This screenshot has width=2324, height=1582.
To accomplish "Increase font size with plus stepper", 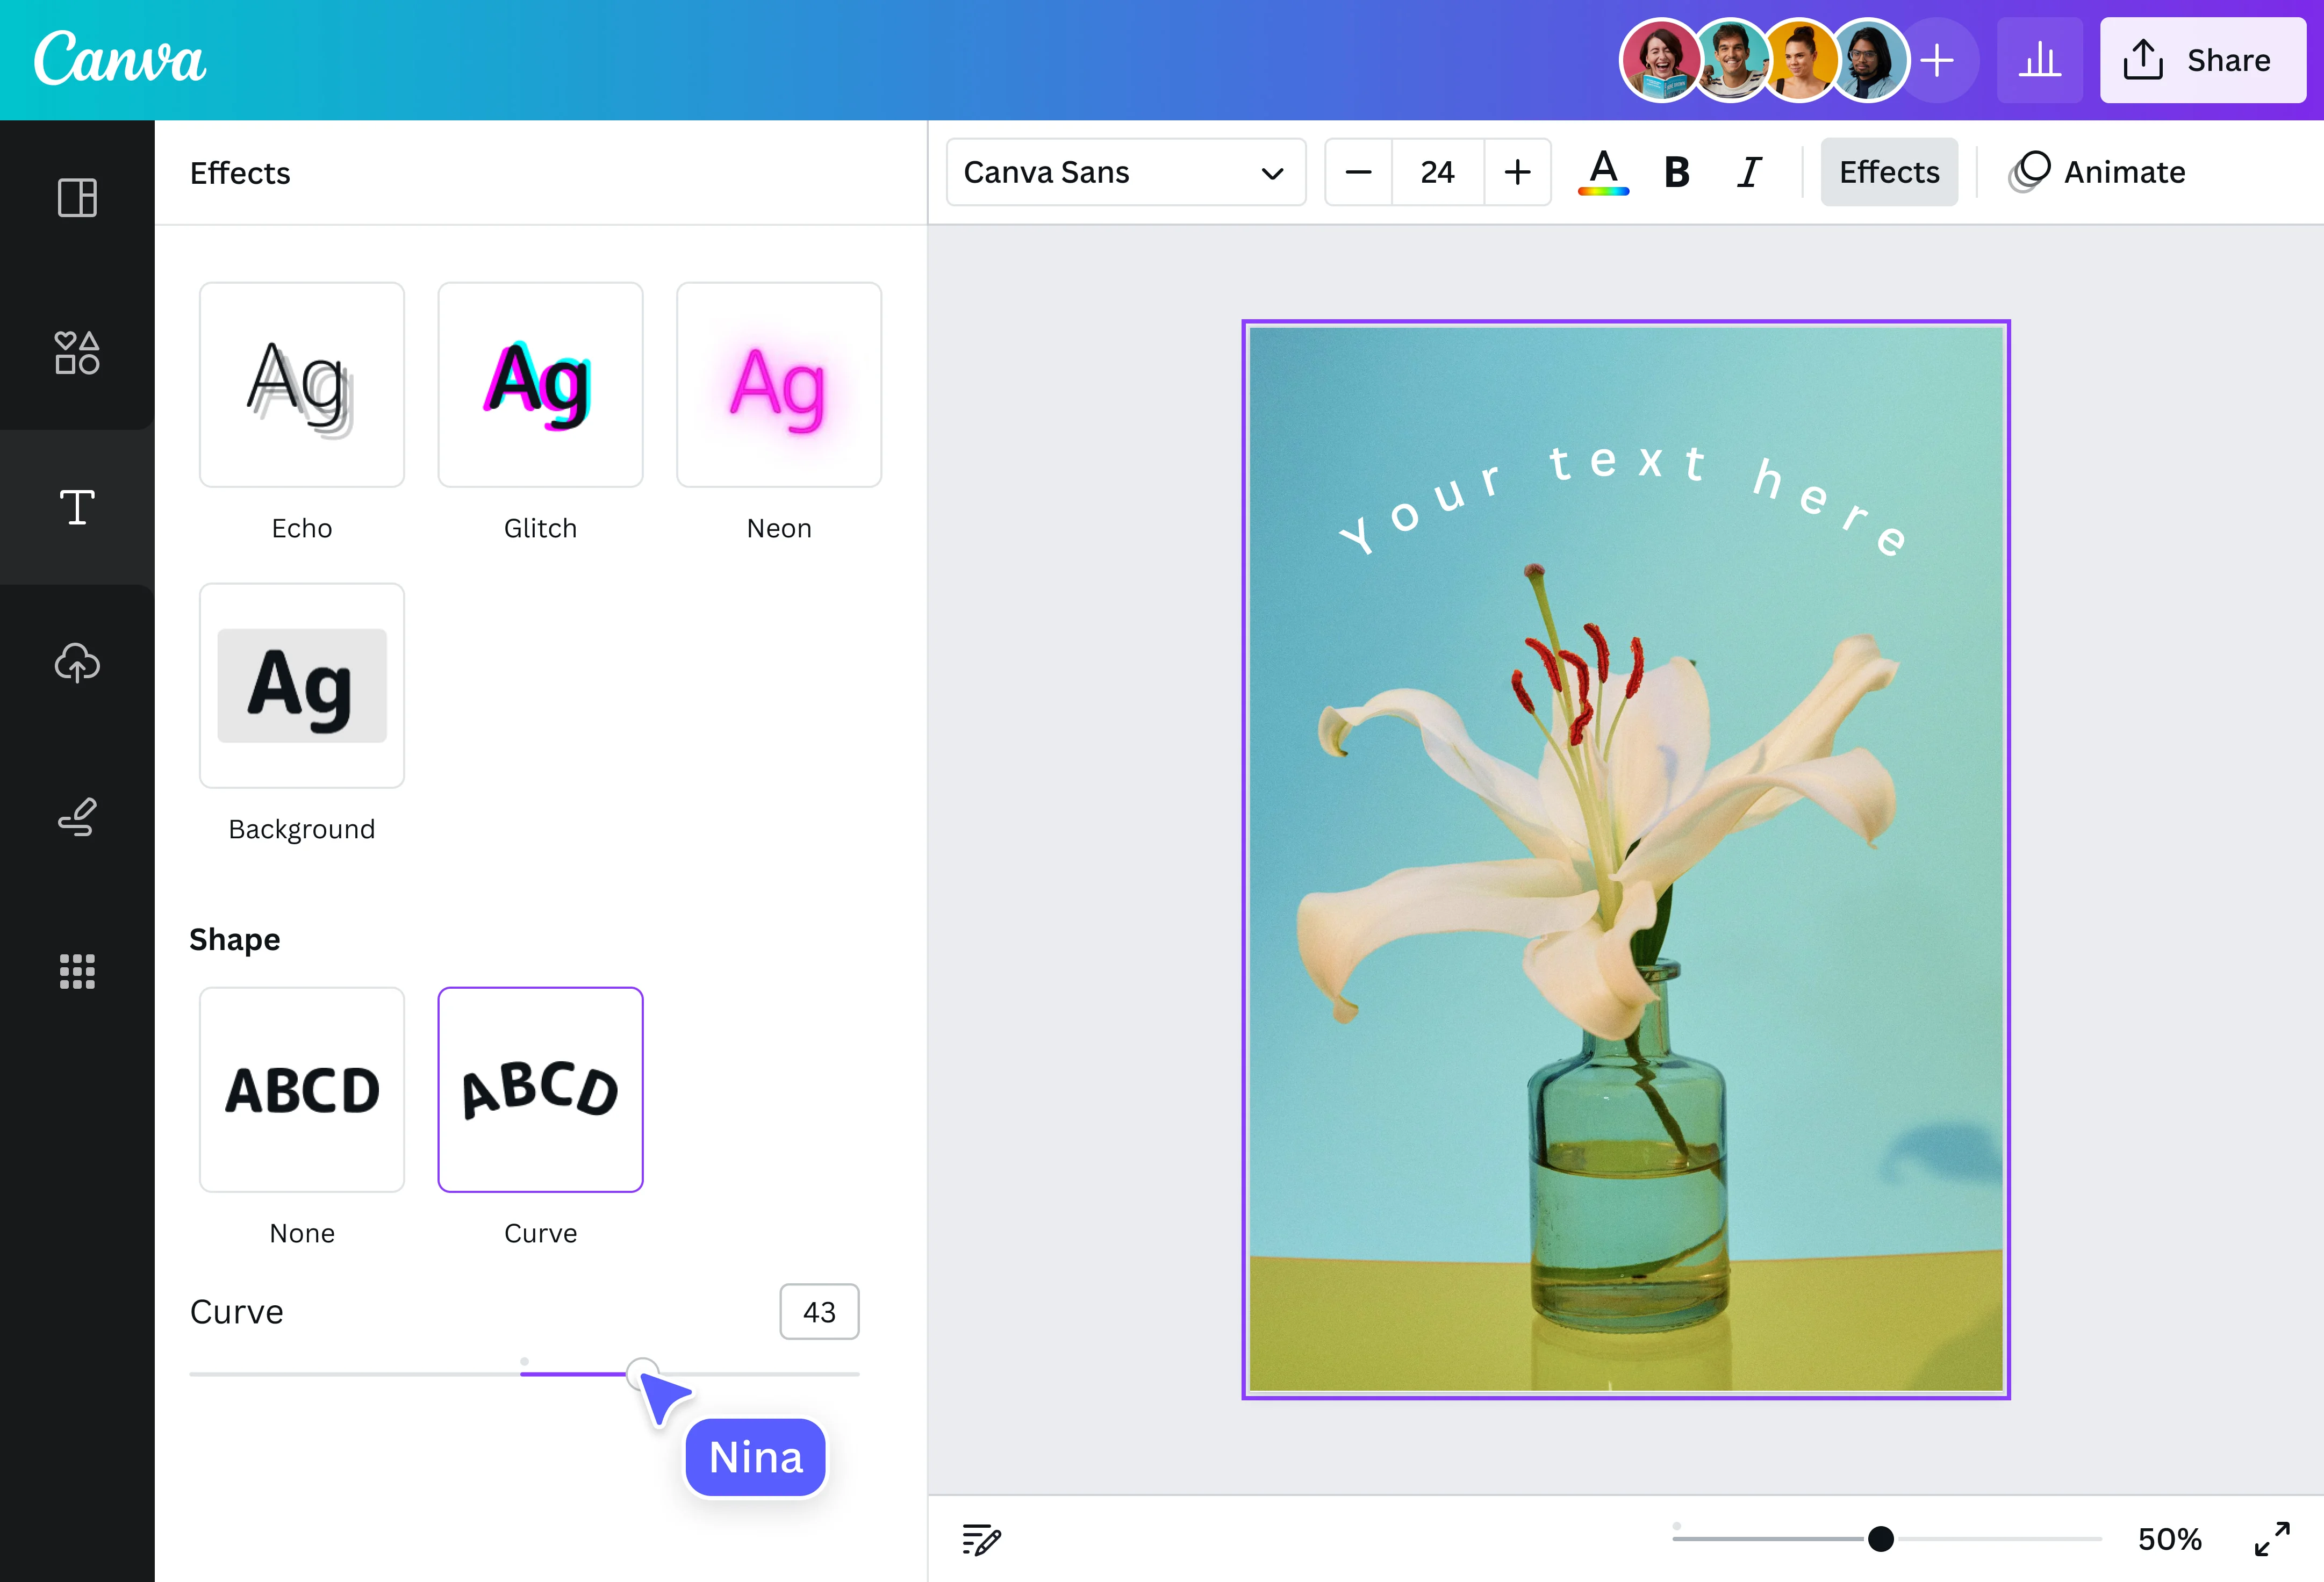I will pos(1517,171).
